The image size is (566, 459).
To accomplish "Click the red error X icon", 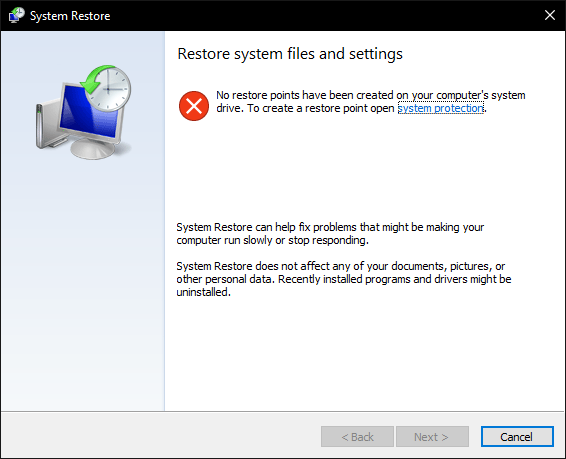I will 194,106.
